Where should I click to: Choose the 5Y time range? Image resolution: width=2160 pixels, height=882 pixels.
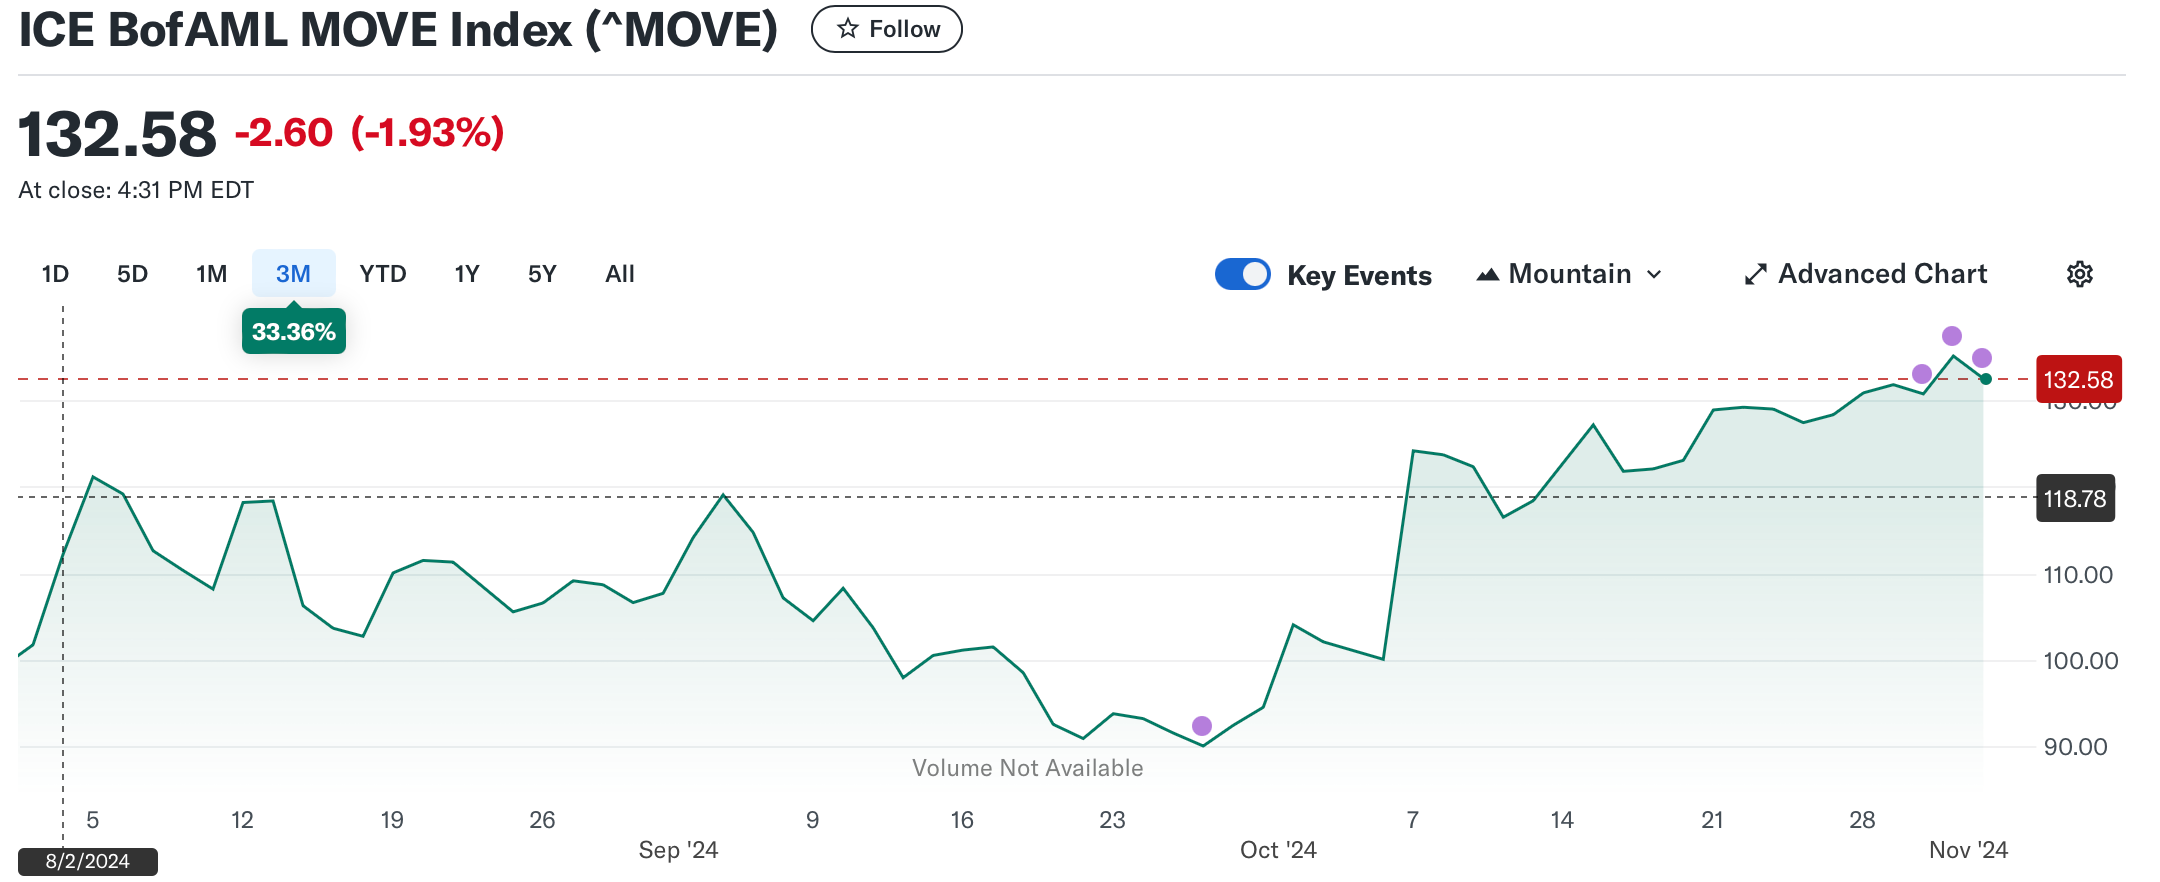pyautogui.click(x=542, y=274)
